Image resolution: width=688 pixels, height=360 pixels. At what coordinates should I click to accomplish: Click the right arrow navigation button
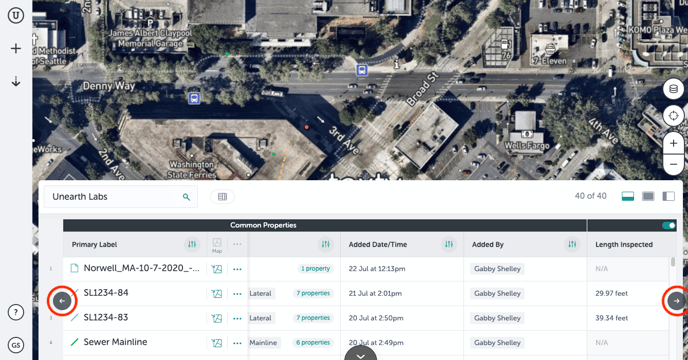(x=676, y=301)
